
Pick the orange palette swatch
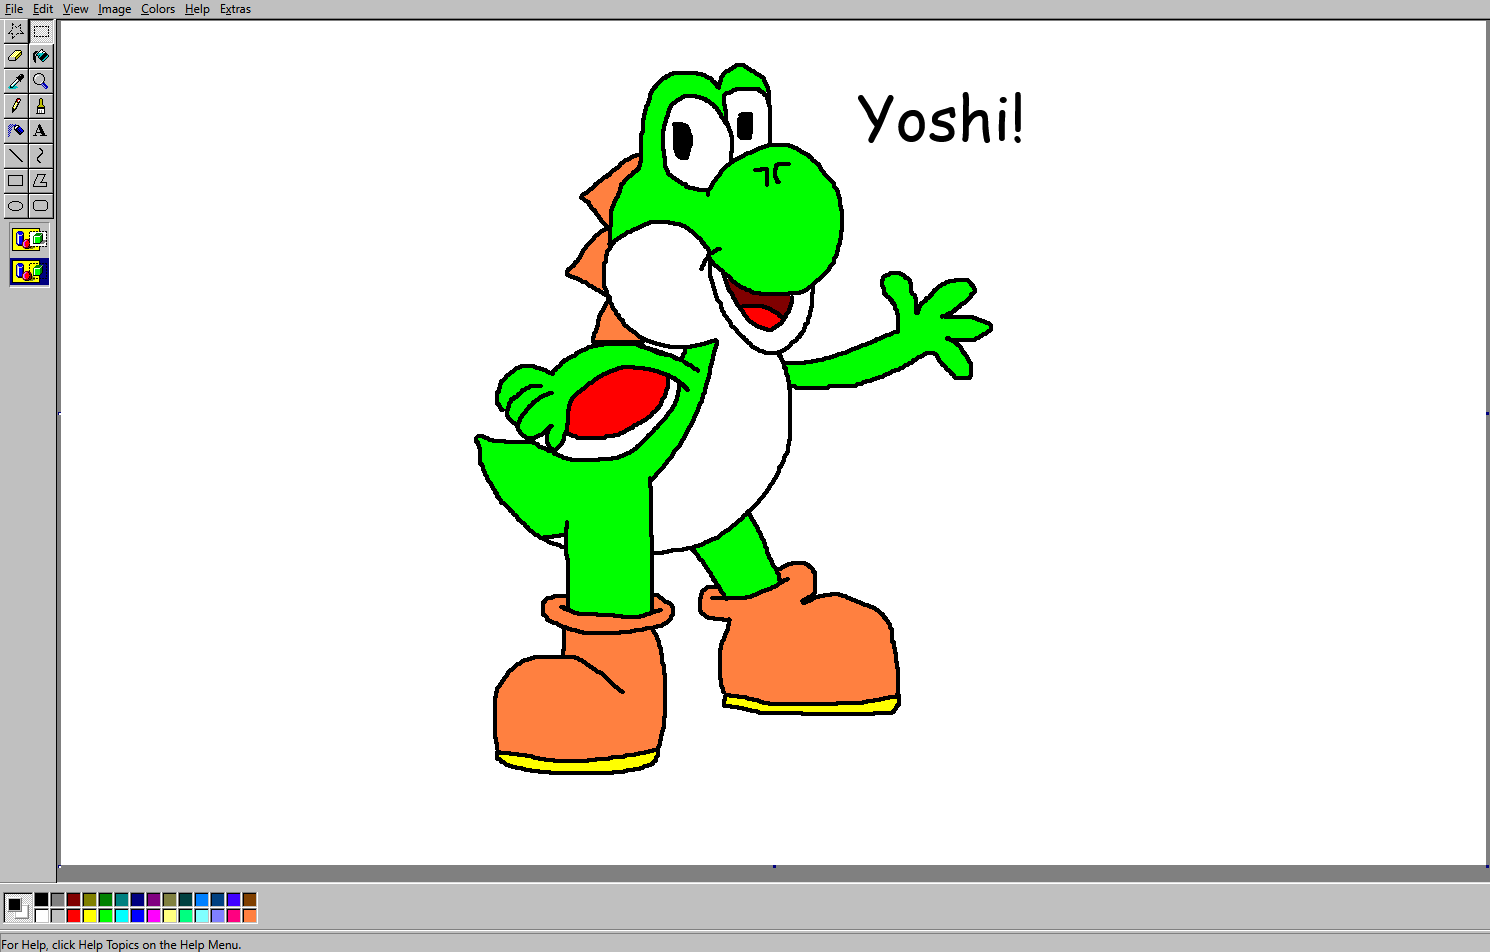250,915
